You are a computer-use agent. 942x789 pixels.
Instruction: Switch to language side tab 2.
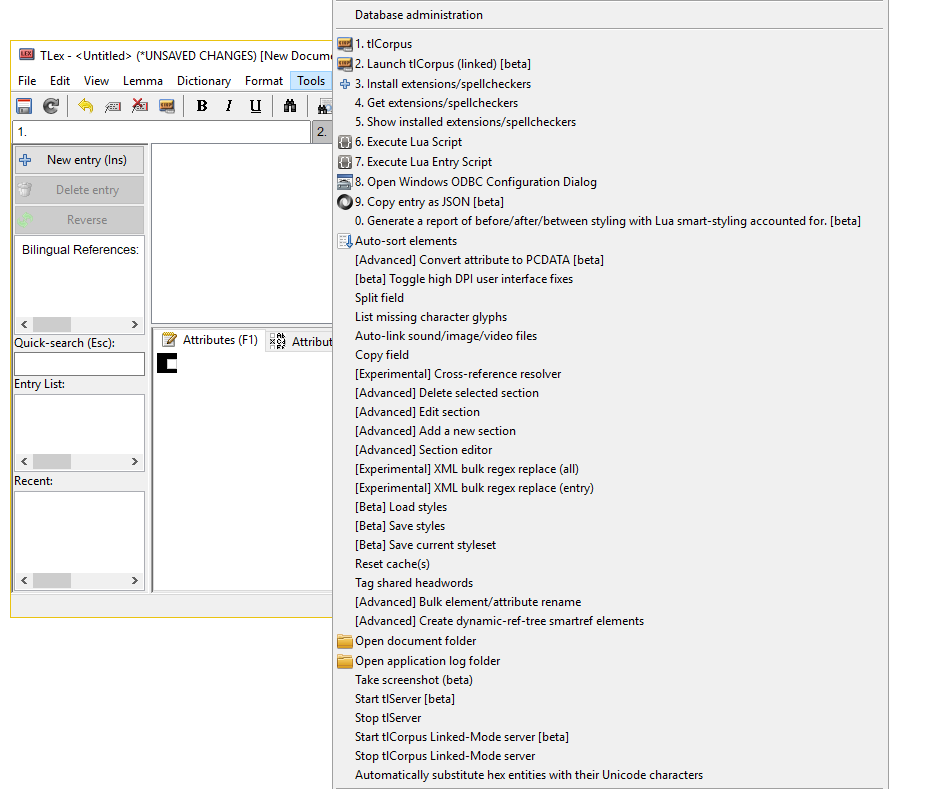(x=322, y=132)
